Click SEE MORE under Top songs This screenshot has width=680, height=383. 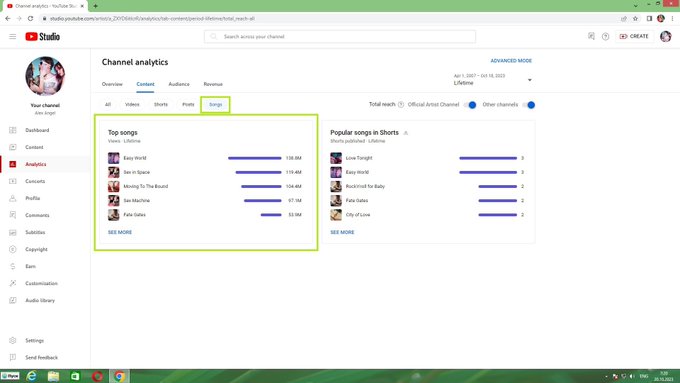120,232
